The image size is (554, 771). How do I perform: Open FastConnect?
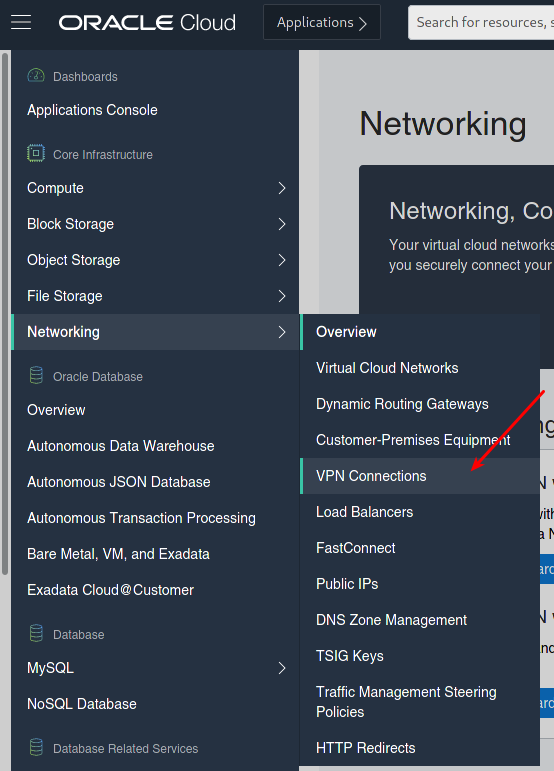tap(420, 548)
